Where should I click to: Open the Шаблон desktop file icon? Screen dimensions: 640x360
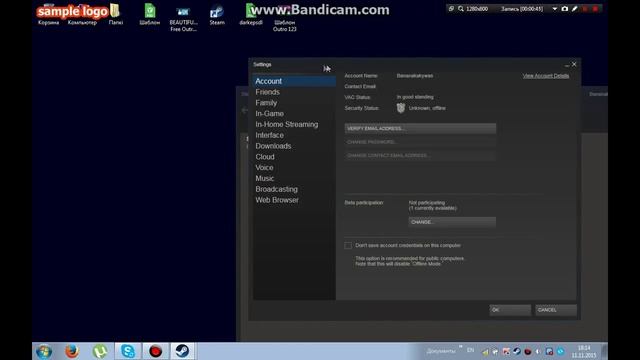(150, 15)
